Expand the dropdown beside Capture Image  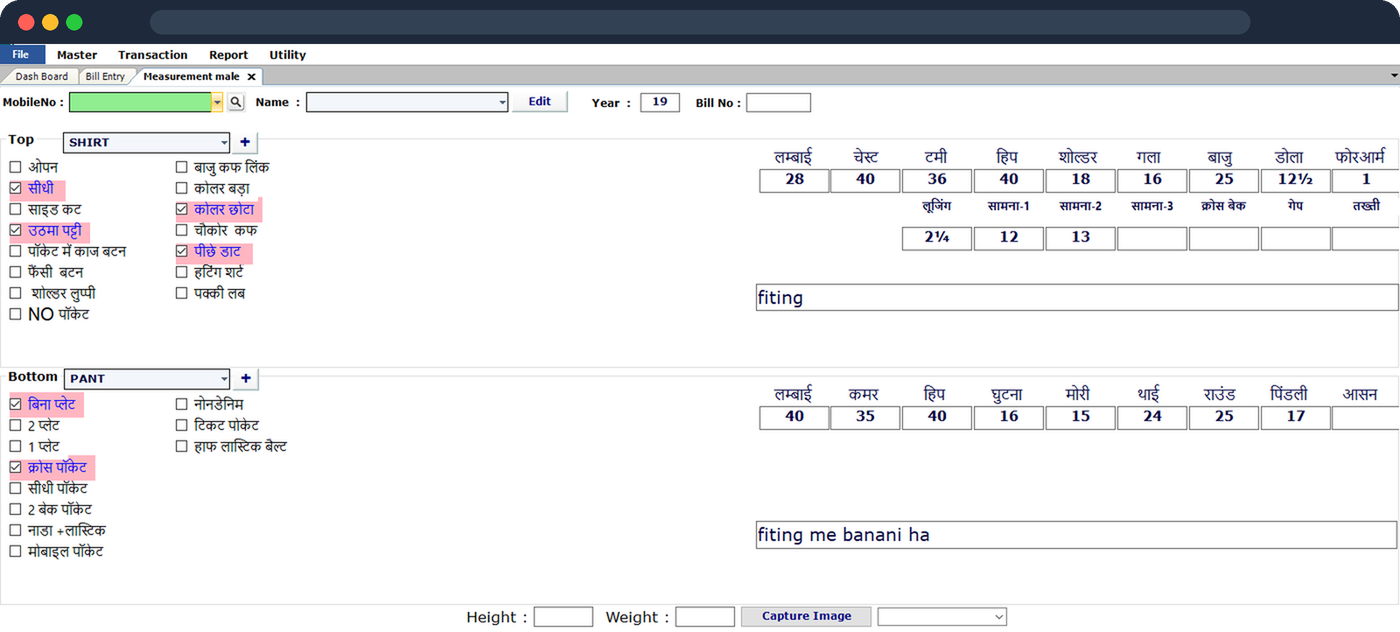point(999,617)
